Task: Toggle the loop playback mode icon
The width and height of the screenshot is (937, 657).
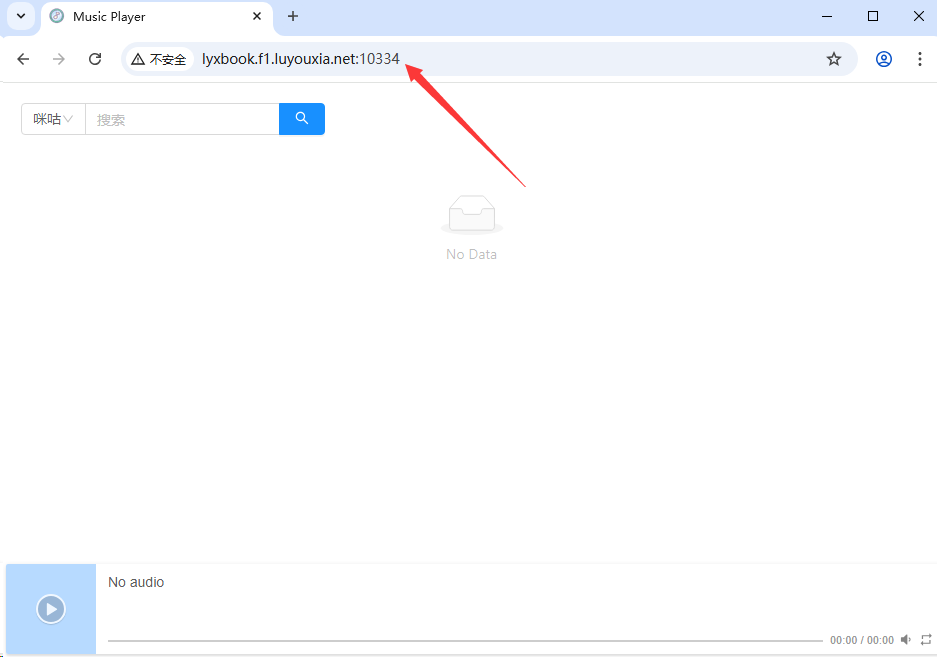Action: (926, 640)
